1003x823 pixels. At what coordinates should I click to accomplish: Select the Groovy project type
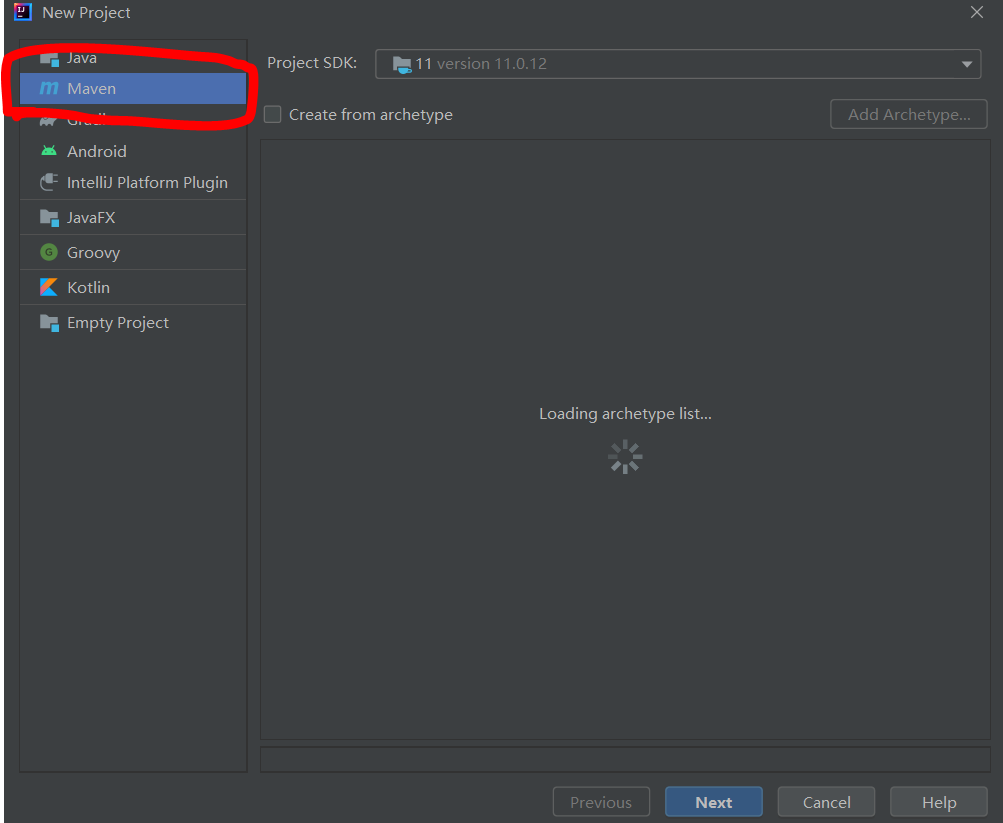pos(133,253)
